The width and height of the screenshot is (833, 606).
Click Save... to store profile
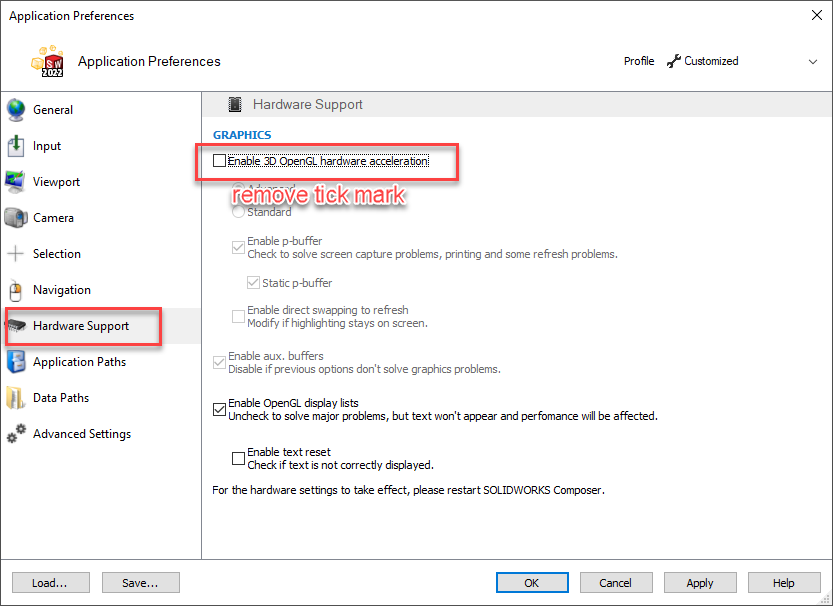[x=140, y=583]
